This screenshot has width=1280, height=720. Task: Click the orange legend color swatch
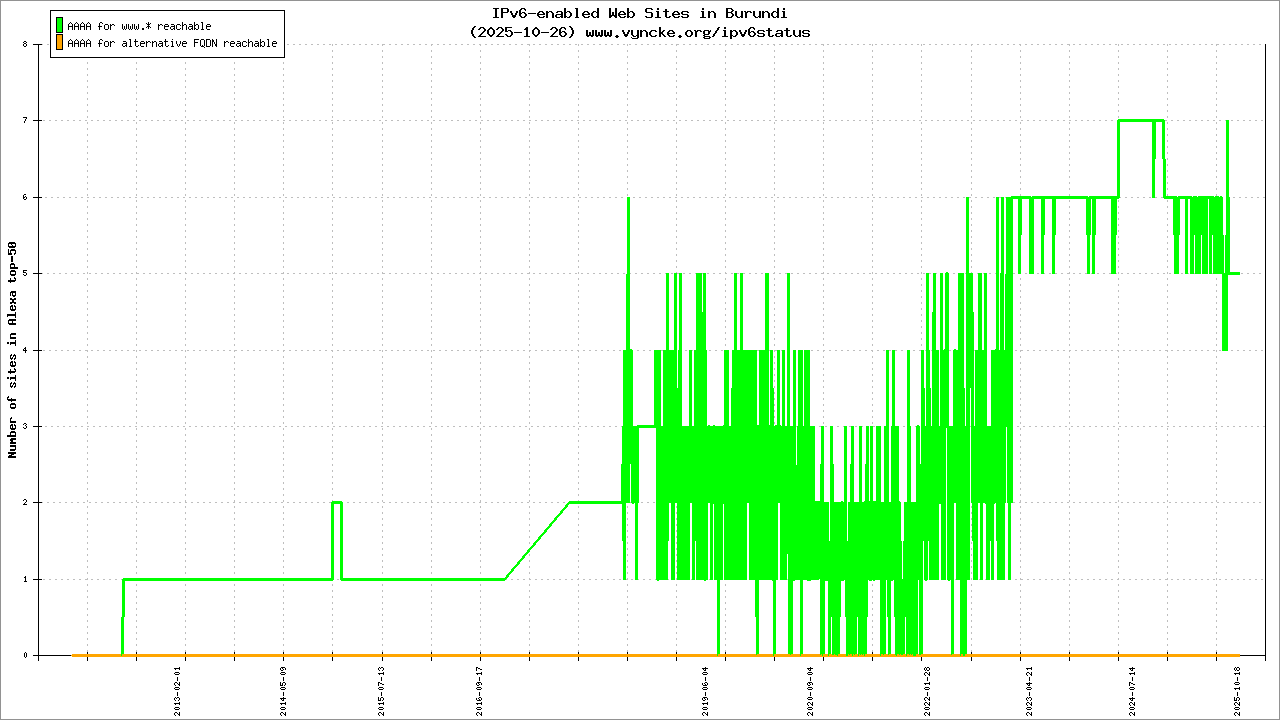click(x=59, y=43)
